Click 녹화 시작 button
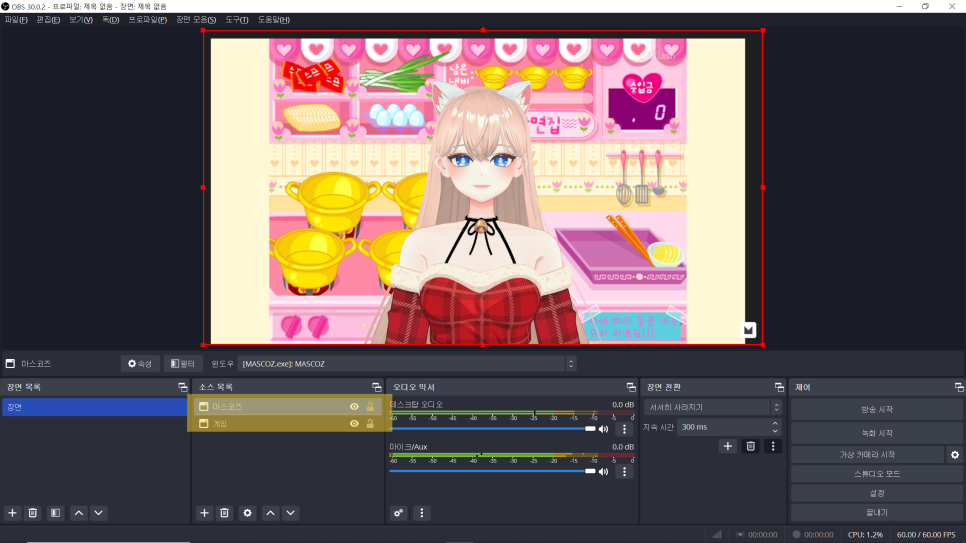Viewport: 966px width, 543px height. [x=877, y=433]
